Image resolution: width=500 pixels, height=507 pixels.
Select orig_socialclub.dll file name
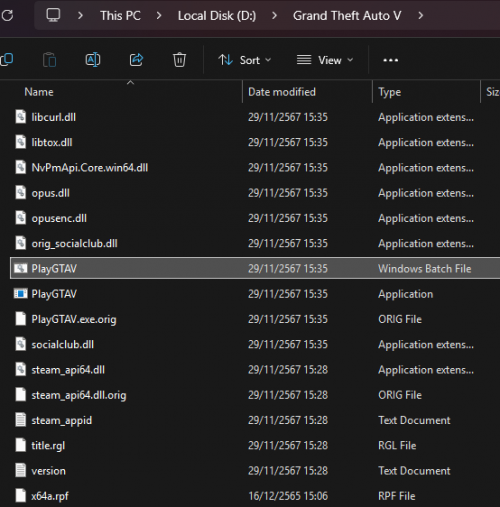74,244
